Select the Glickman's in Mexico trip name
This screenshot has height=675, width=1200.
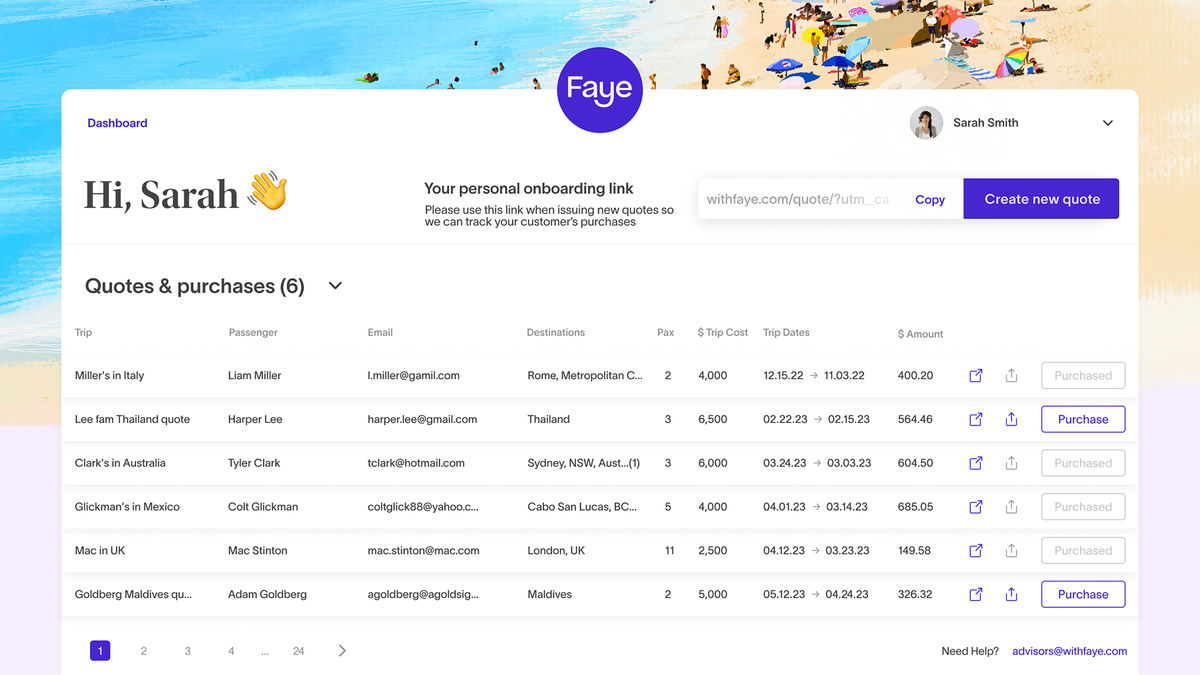point(127,507)
